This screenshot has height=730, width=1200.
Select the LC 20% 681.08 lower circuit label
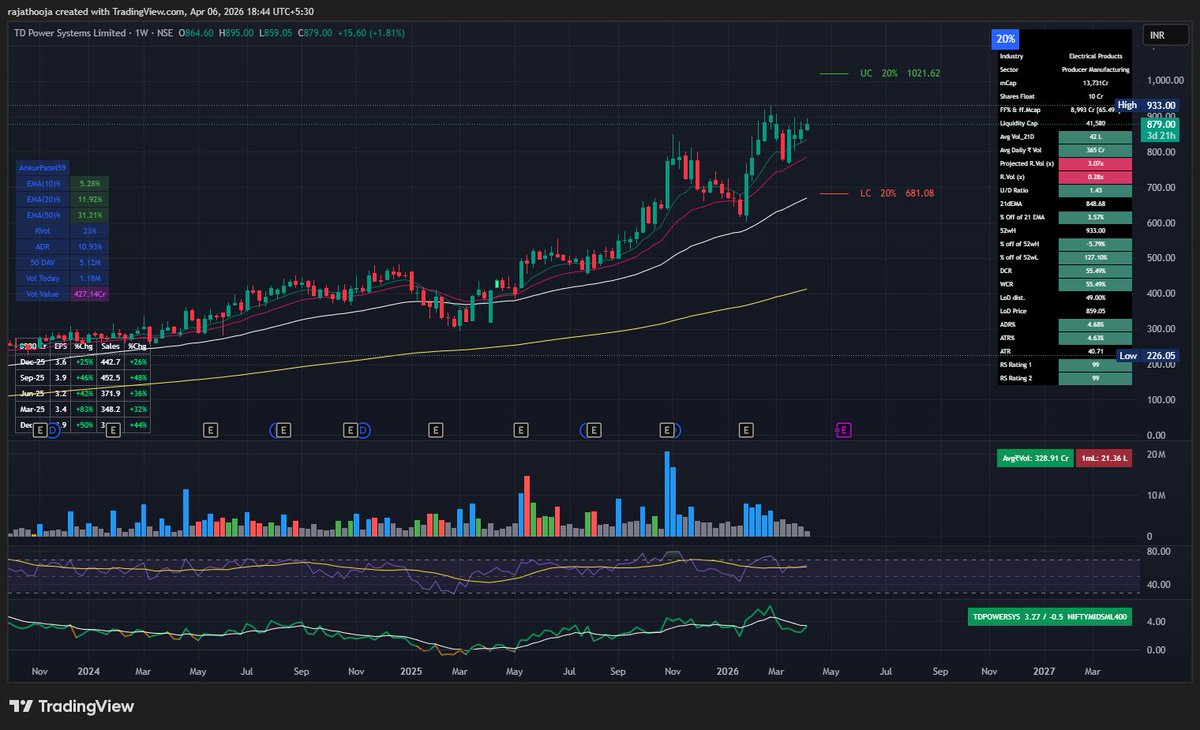896,193
